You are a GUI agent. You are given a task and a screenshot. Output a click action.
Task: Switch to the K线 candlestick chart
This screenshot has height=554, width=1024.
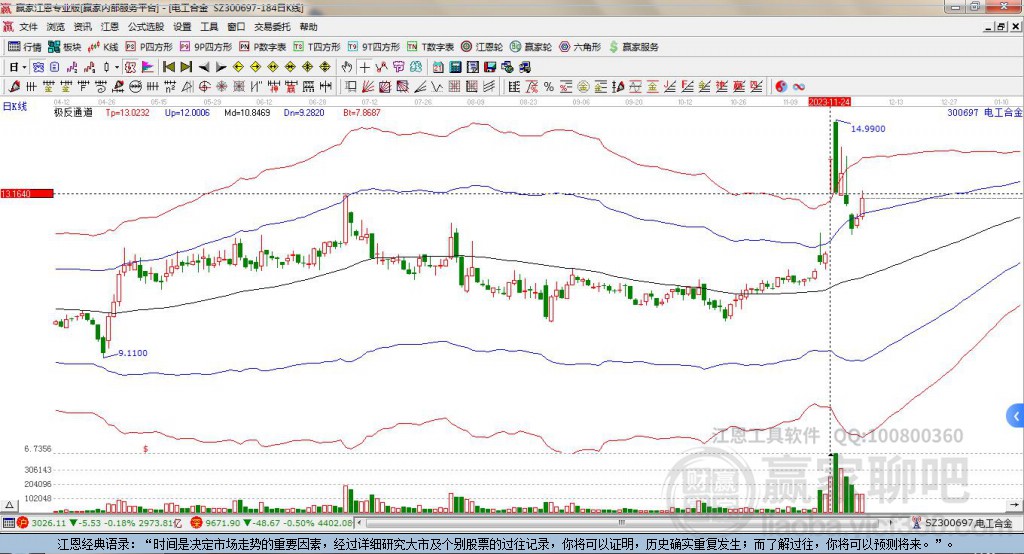[104, 47]
